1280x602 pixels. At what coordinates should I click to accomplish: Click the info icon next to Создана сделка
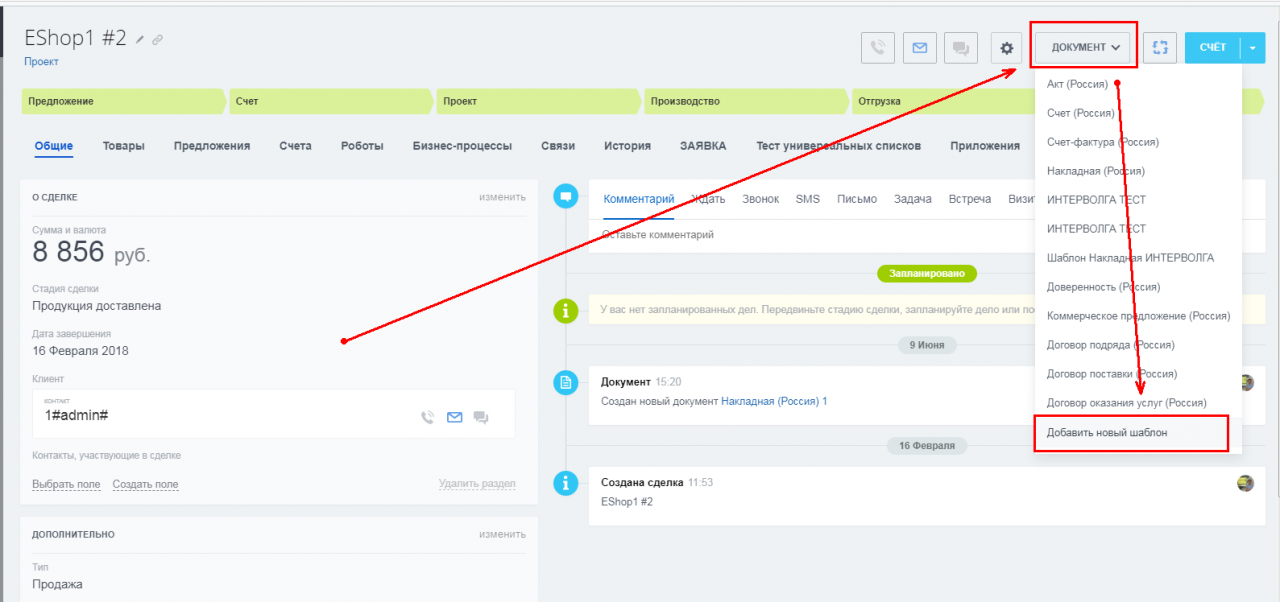coord(566,483)
